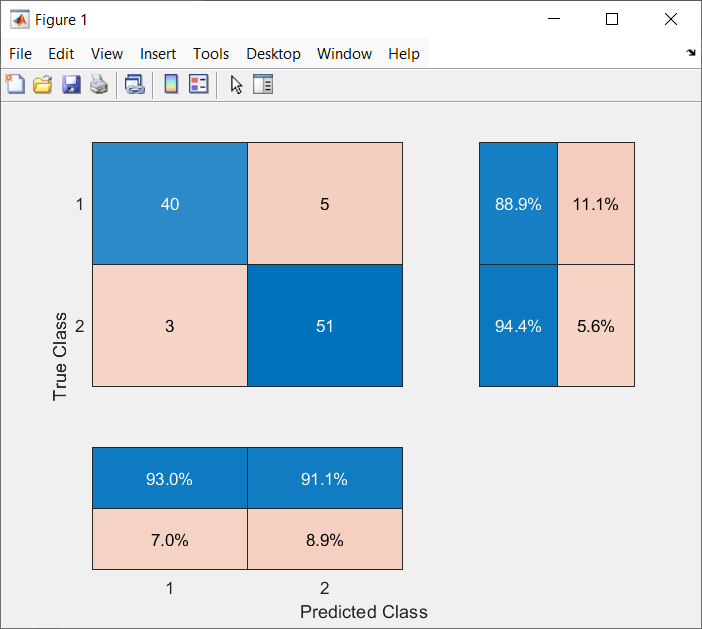Open the Tools menu
702x629 pixels.
click(x=211, y=54)
